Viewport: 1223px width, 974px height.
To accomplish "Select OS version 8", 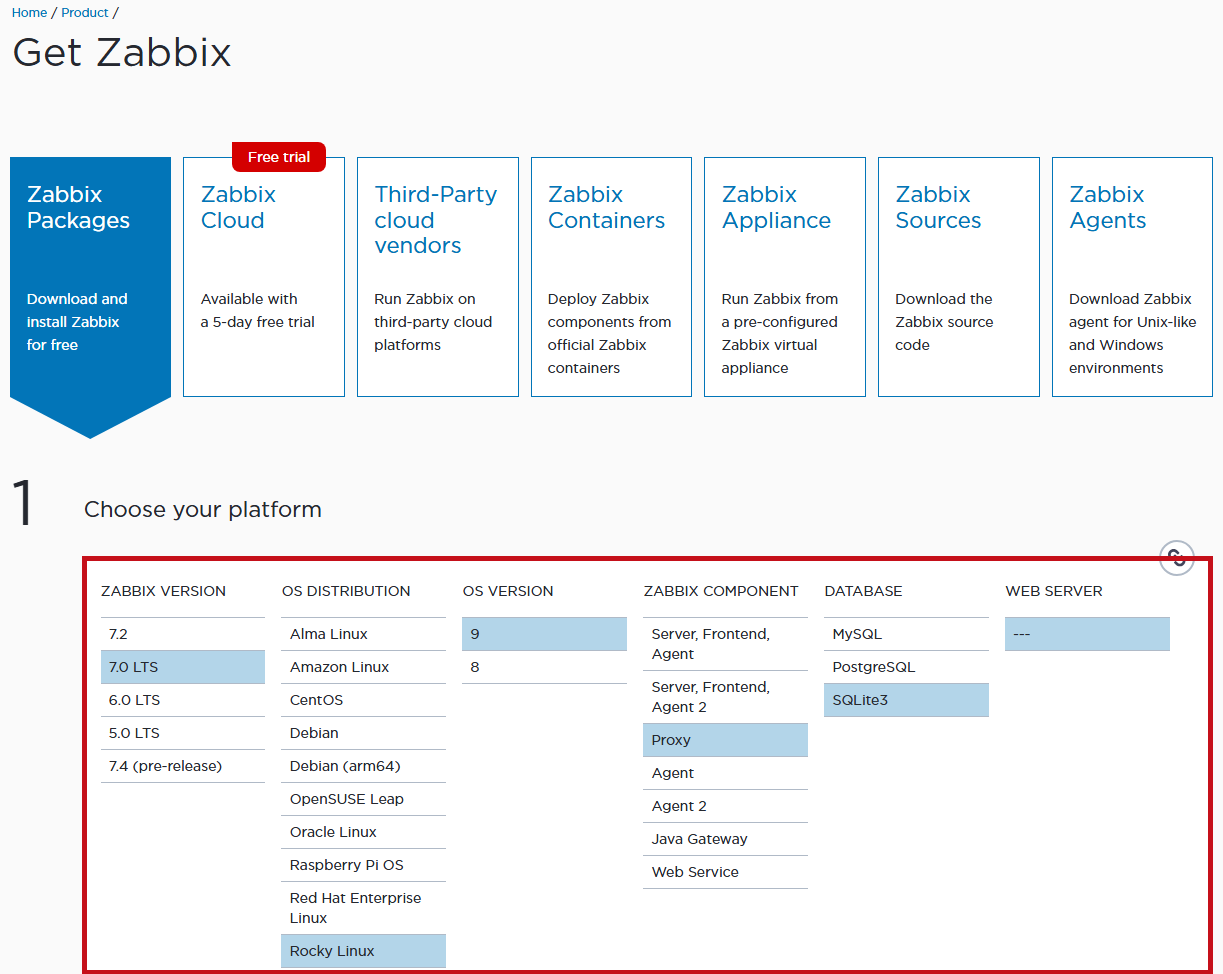I will tap(545, 667).
